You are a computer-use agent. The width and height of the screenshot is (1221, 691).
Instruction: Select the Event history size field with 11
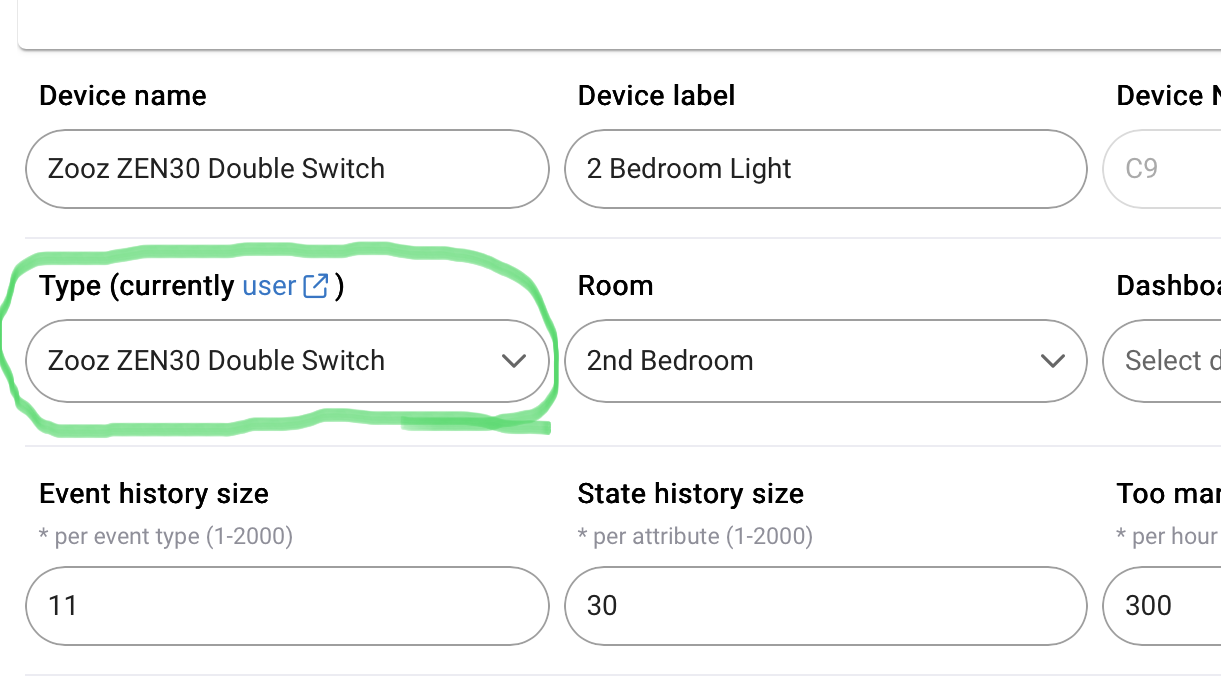coord(287,606)
